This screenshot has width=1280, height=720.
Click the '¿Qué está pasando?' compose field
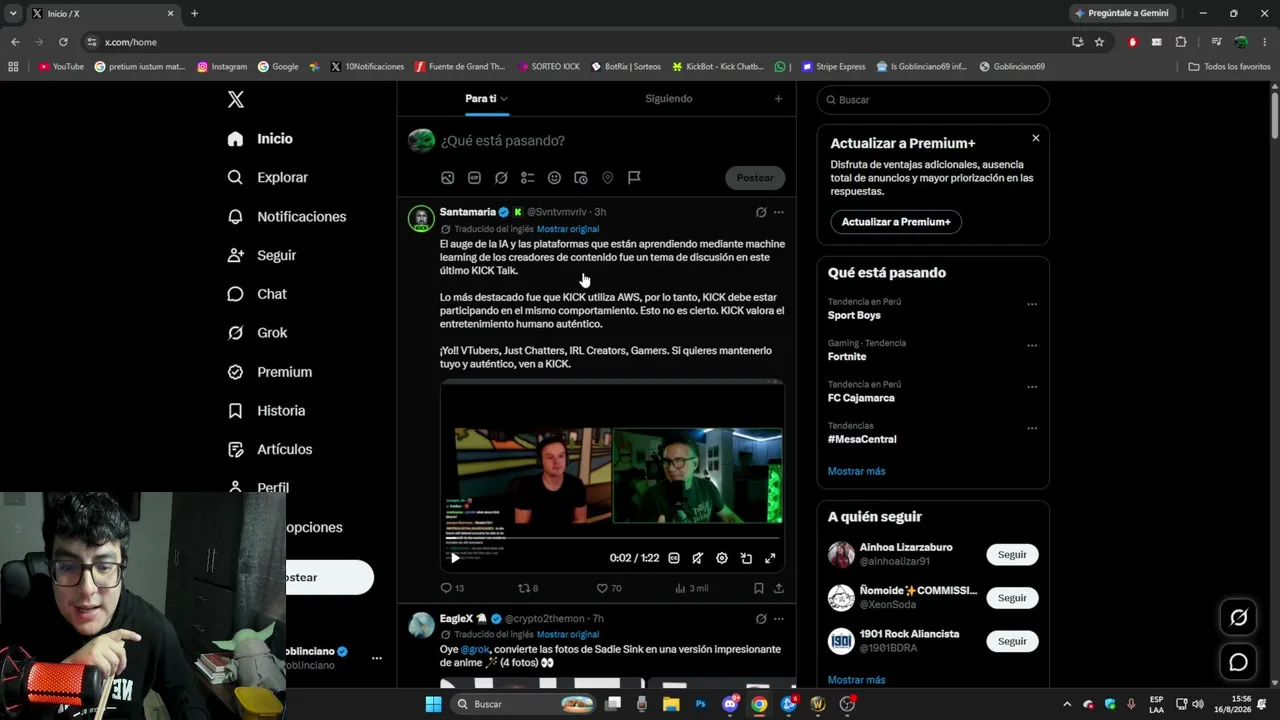610,141
